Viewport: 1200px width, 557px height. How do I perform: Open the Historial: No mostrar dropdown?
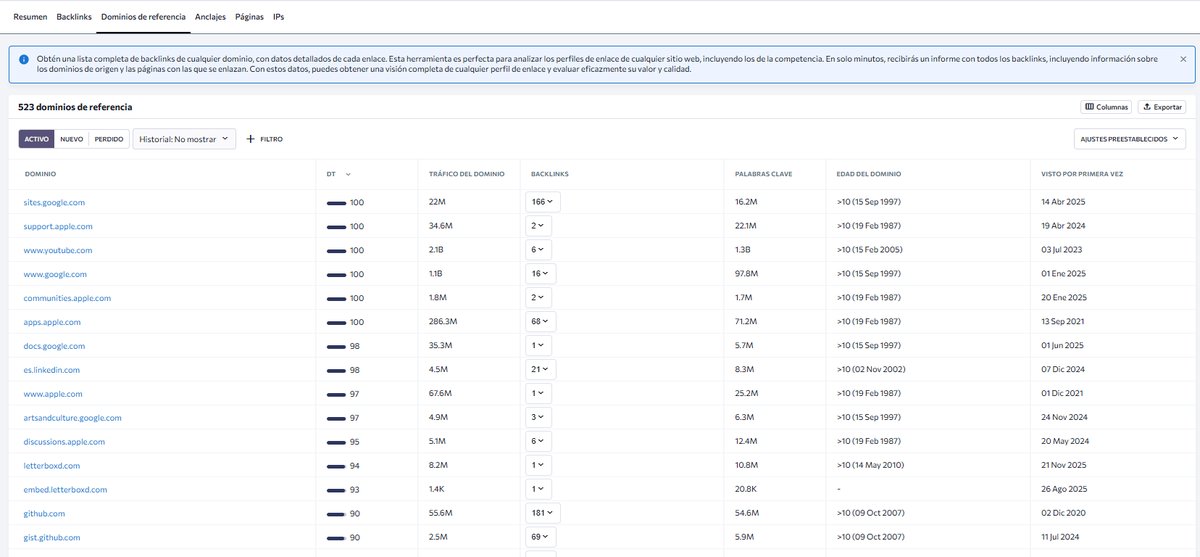[184, 139]
